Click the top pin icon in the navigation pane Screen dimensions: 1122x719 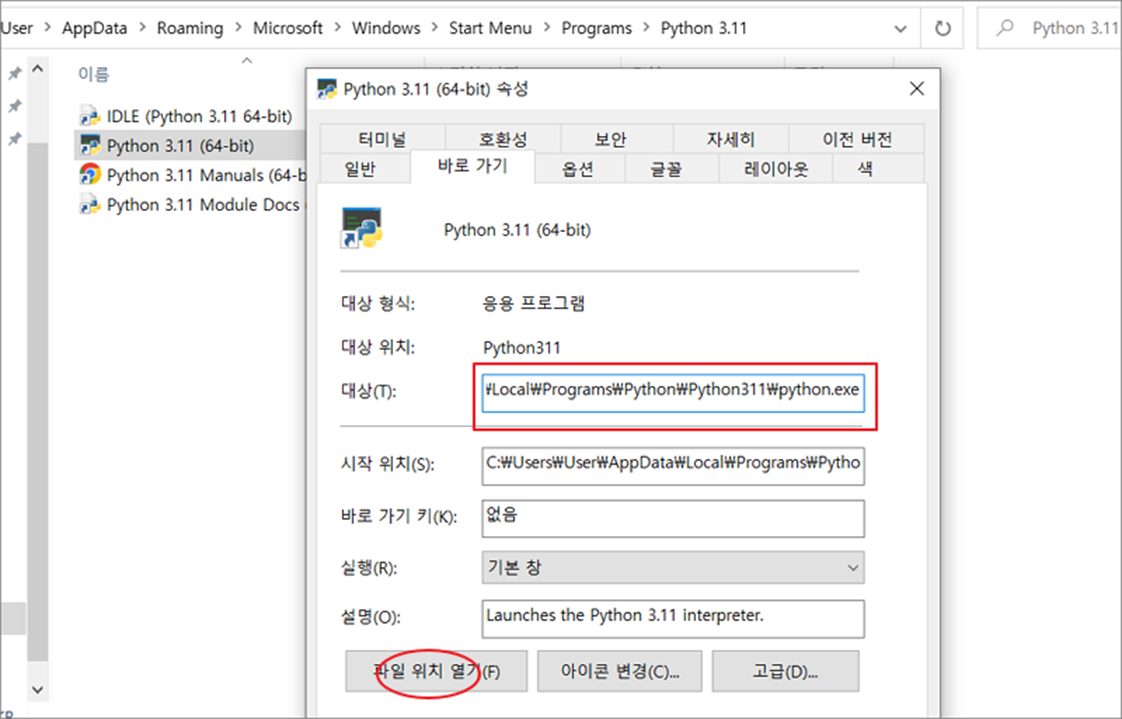[x=14, y=73]
